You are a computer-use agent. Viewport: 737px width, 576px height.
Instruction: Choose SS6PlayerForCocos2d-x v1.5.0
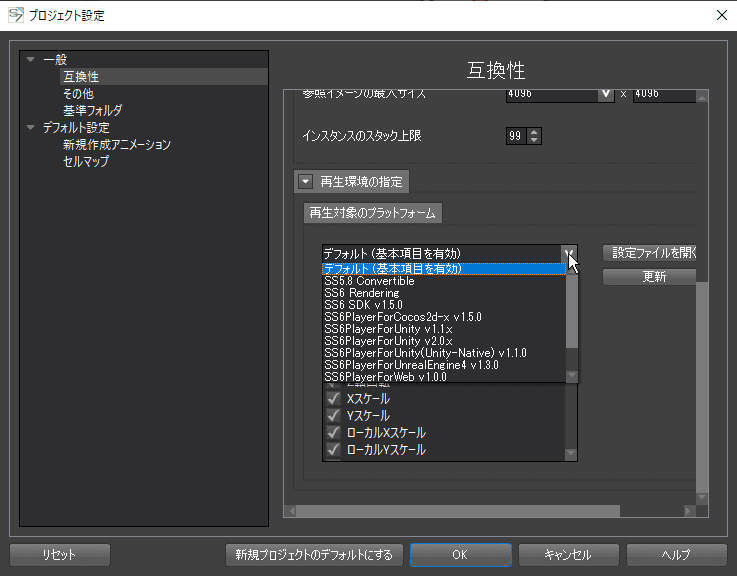(444, 317)
